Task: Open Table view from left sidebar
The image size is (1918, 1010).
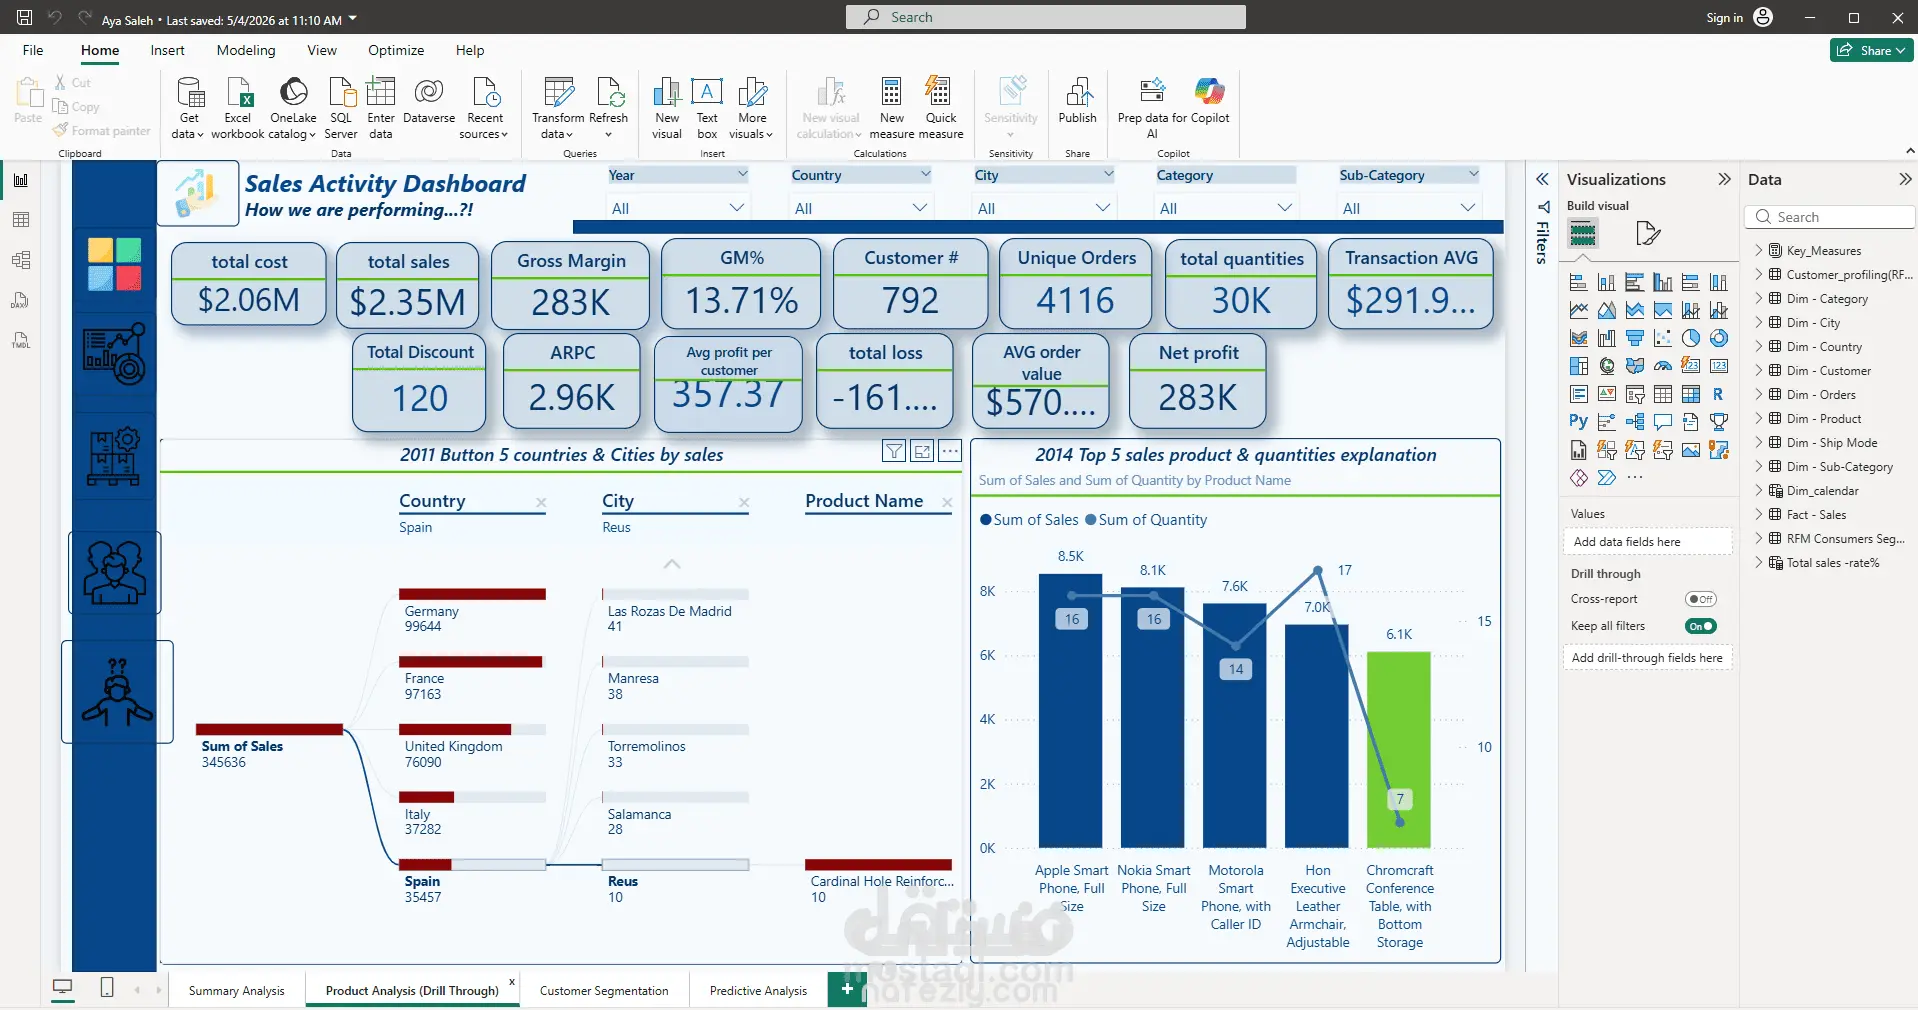Action: (x=21, y=220)
